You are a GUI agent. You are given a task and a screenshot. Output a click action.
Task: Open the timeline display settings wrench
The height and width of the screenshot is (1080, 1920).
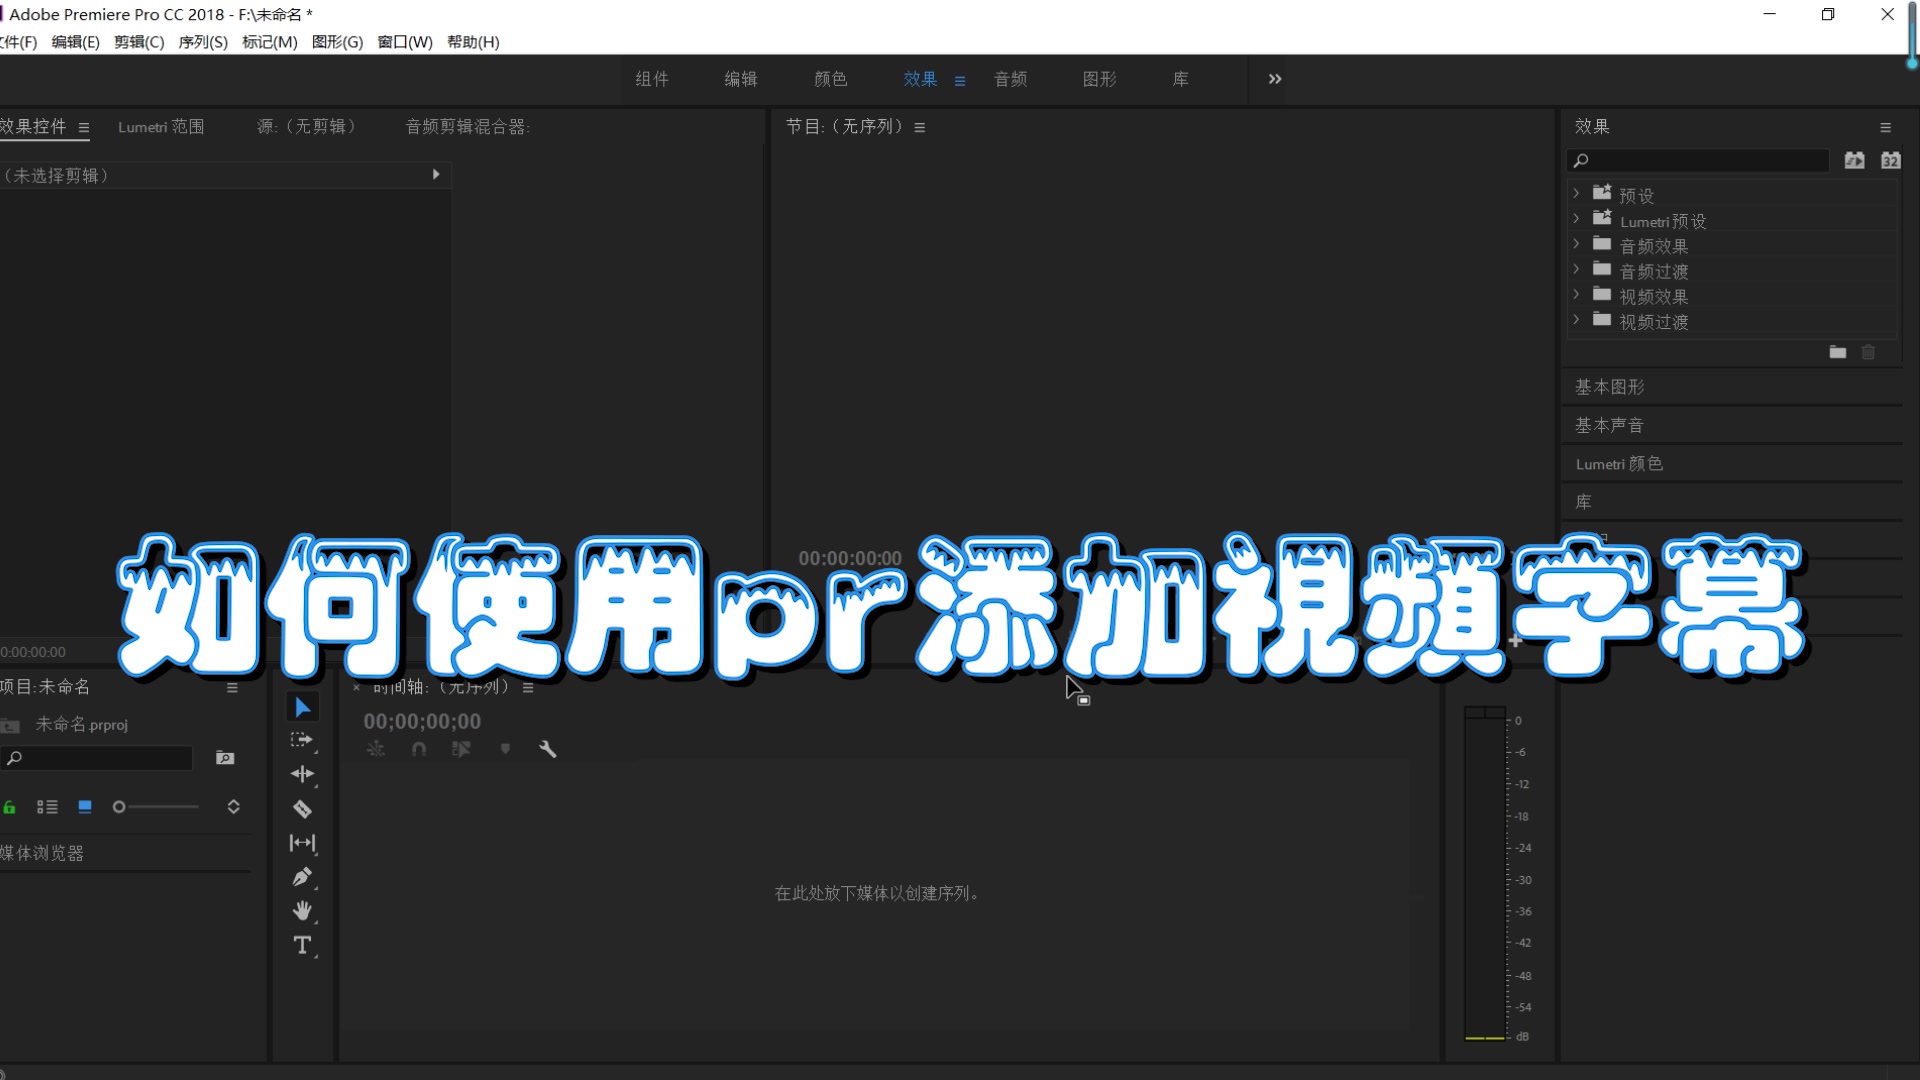548,748
